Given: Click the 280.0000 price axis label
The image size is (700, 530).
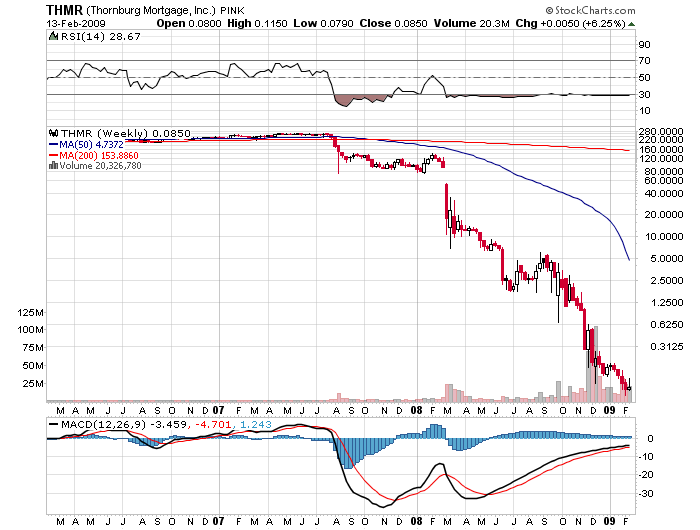Looking at the screenshot, I should point(661,132).
